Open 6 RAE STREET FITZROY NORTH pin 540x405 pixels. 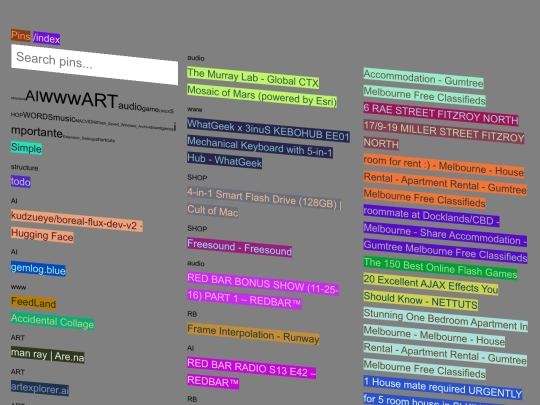click(x=441, y=114)
